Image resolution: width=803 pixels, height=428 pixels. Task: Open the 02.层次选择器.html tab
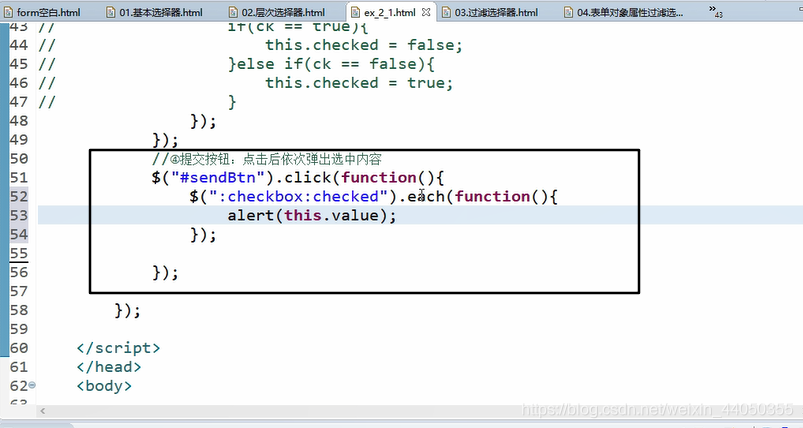tap(277, 12)
